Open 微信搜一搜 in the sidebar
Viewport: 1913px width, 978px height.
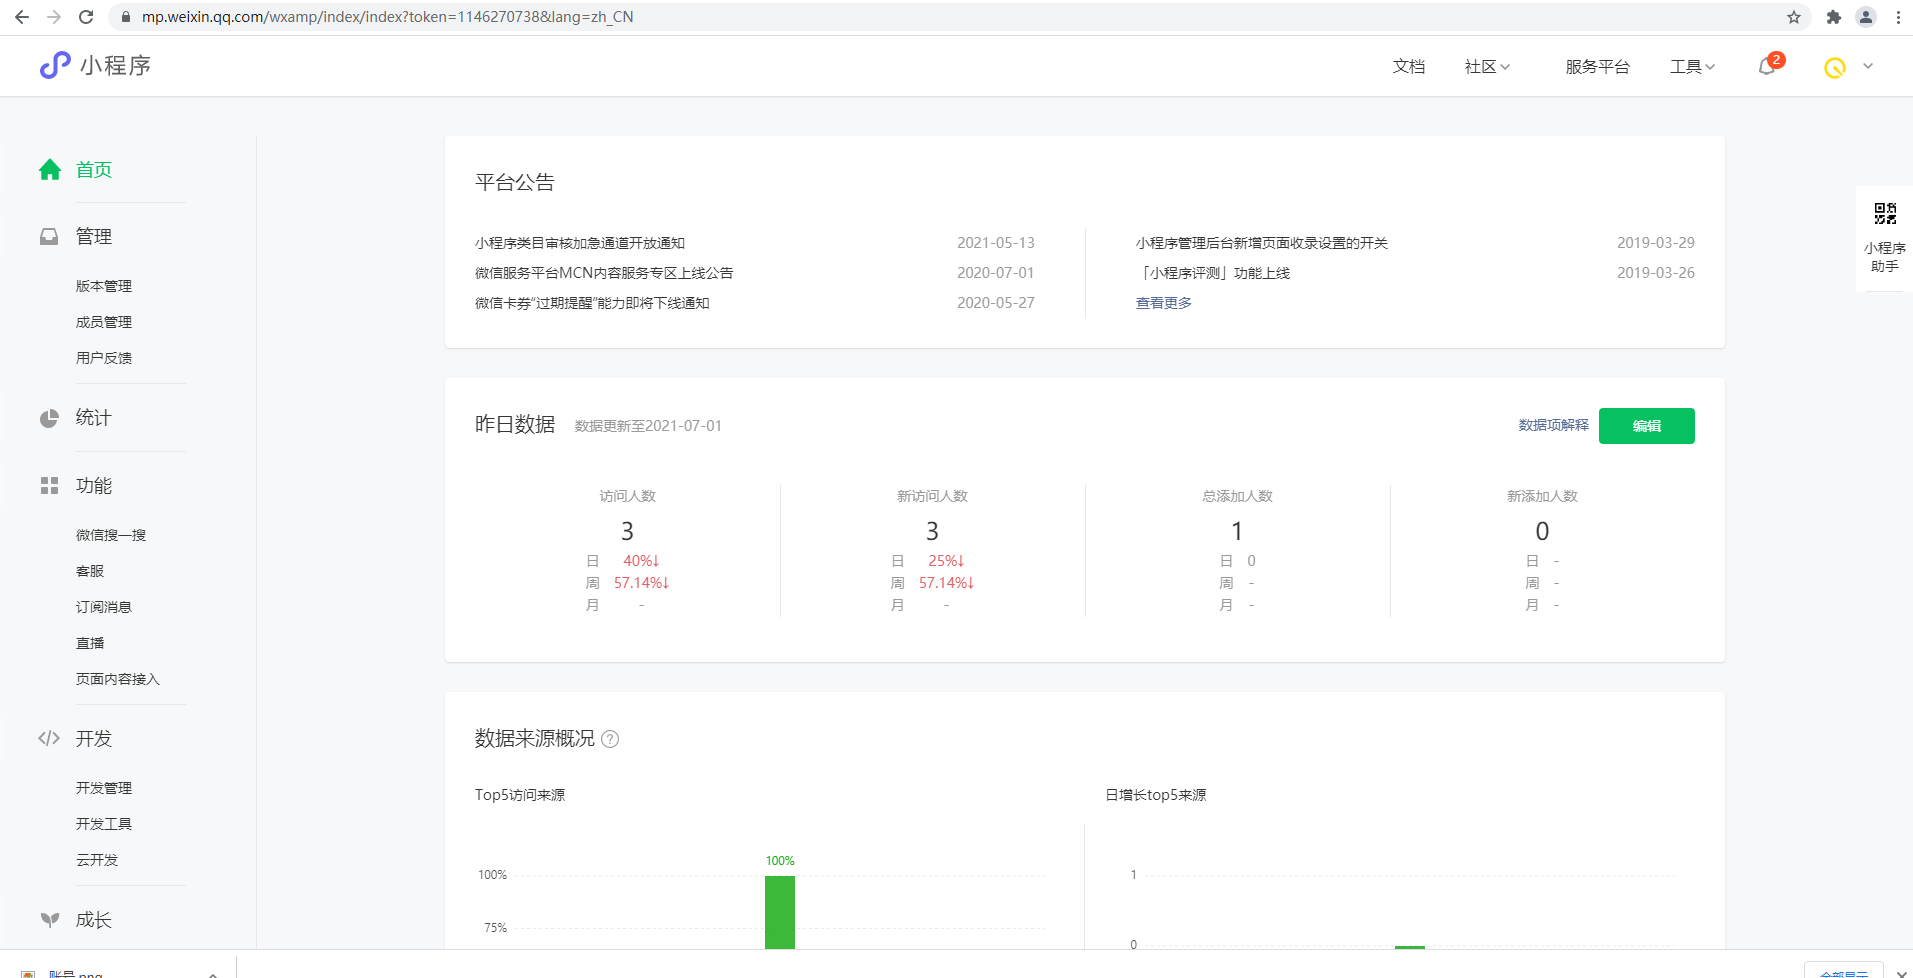click(111, 535)
